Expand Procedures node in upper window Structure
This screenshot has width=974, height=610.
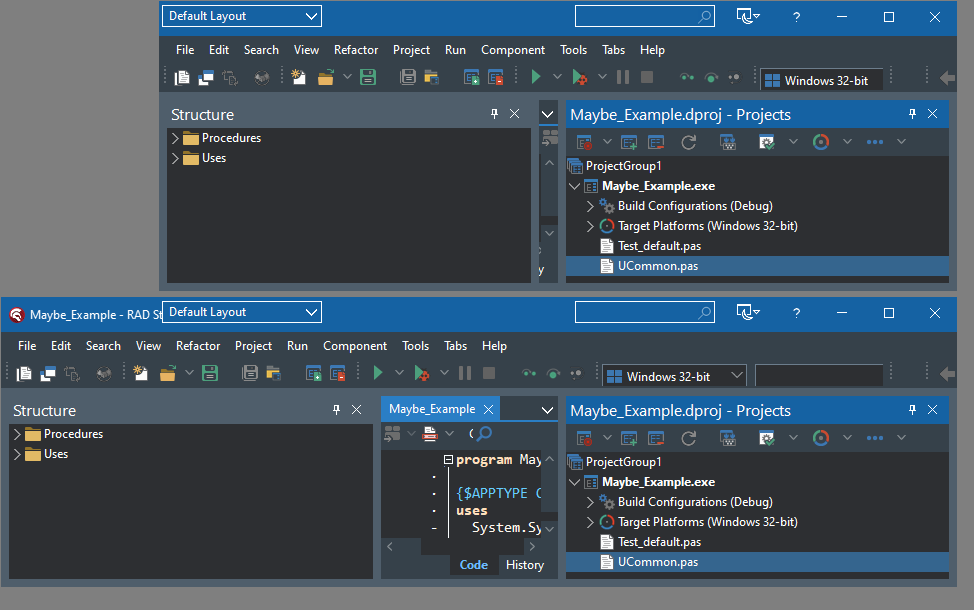point(175,138)
